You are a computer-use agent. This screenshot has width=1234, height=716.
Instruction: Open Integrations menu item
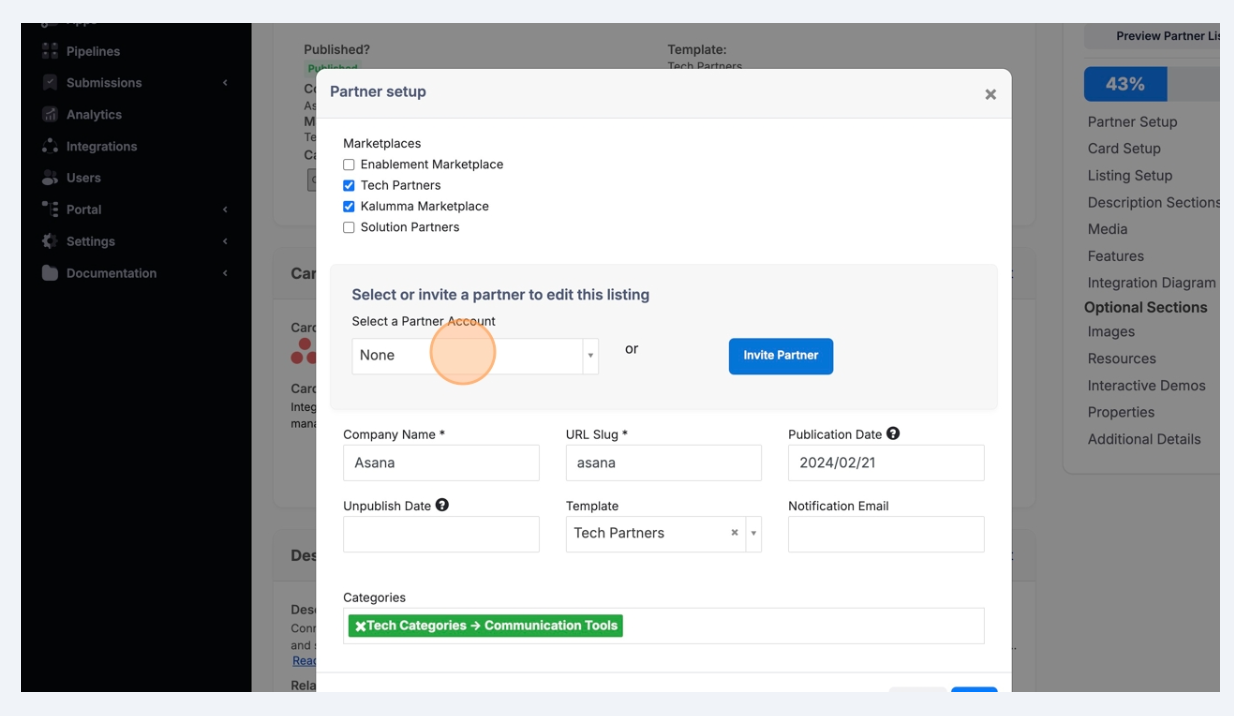pyautogui.click(x=102, y=146)
